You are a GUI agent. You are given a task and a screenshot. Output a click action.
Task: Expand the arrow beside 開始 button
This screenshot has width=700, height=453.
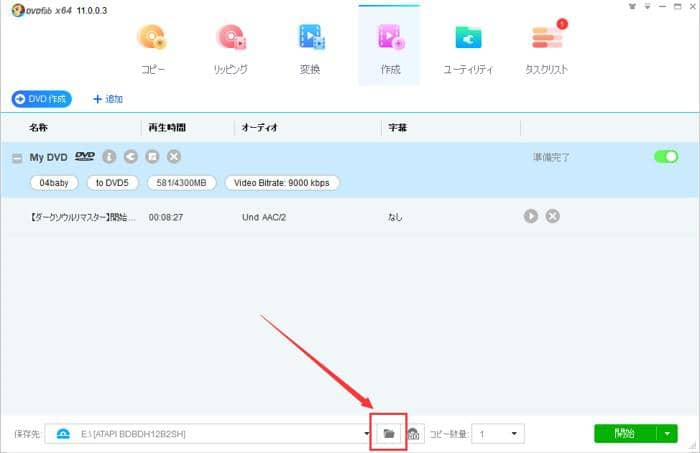(668, 434)
